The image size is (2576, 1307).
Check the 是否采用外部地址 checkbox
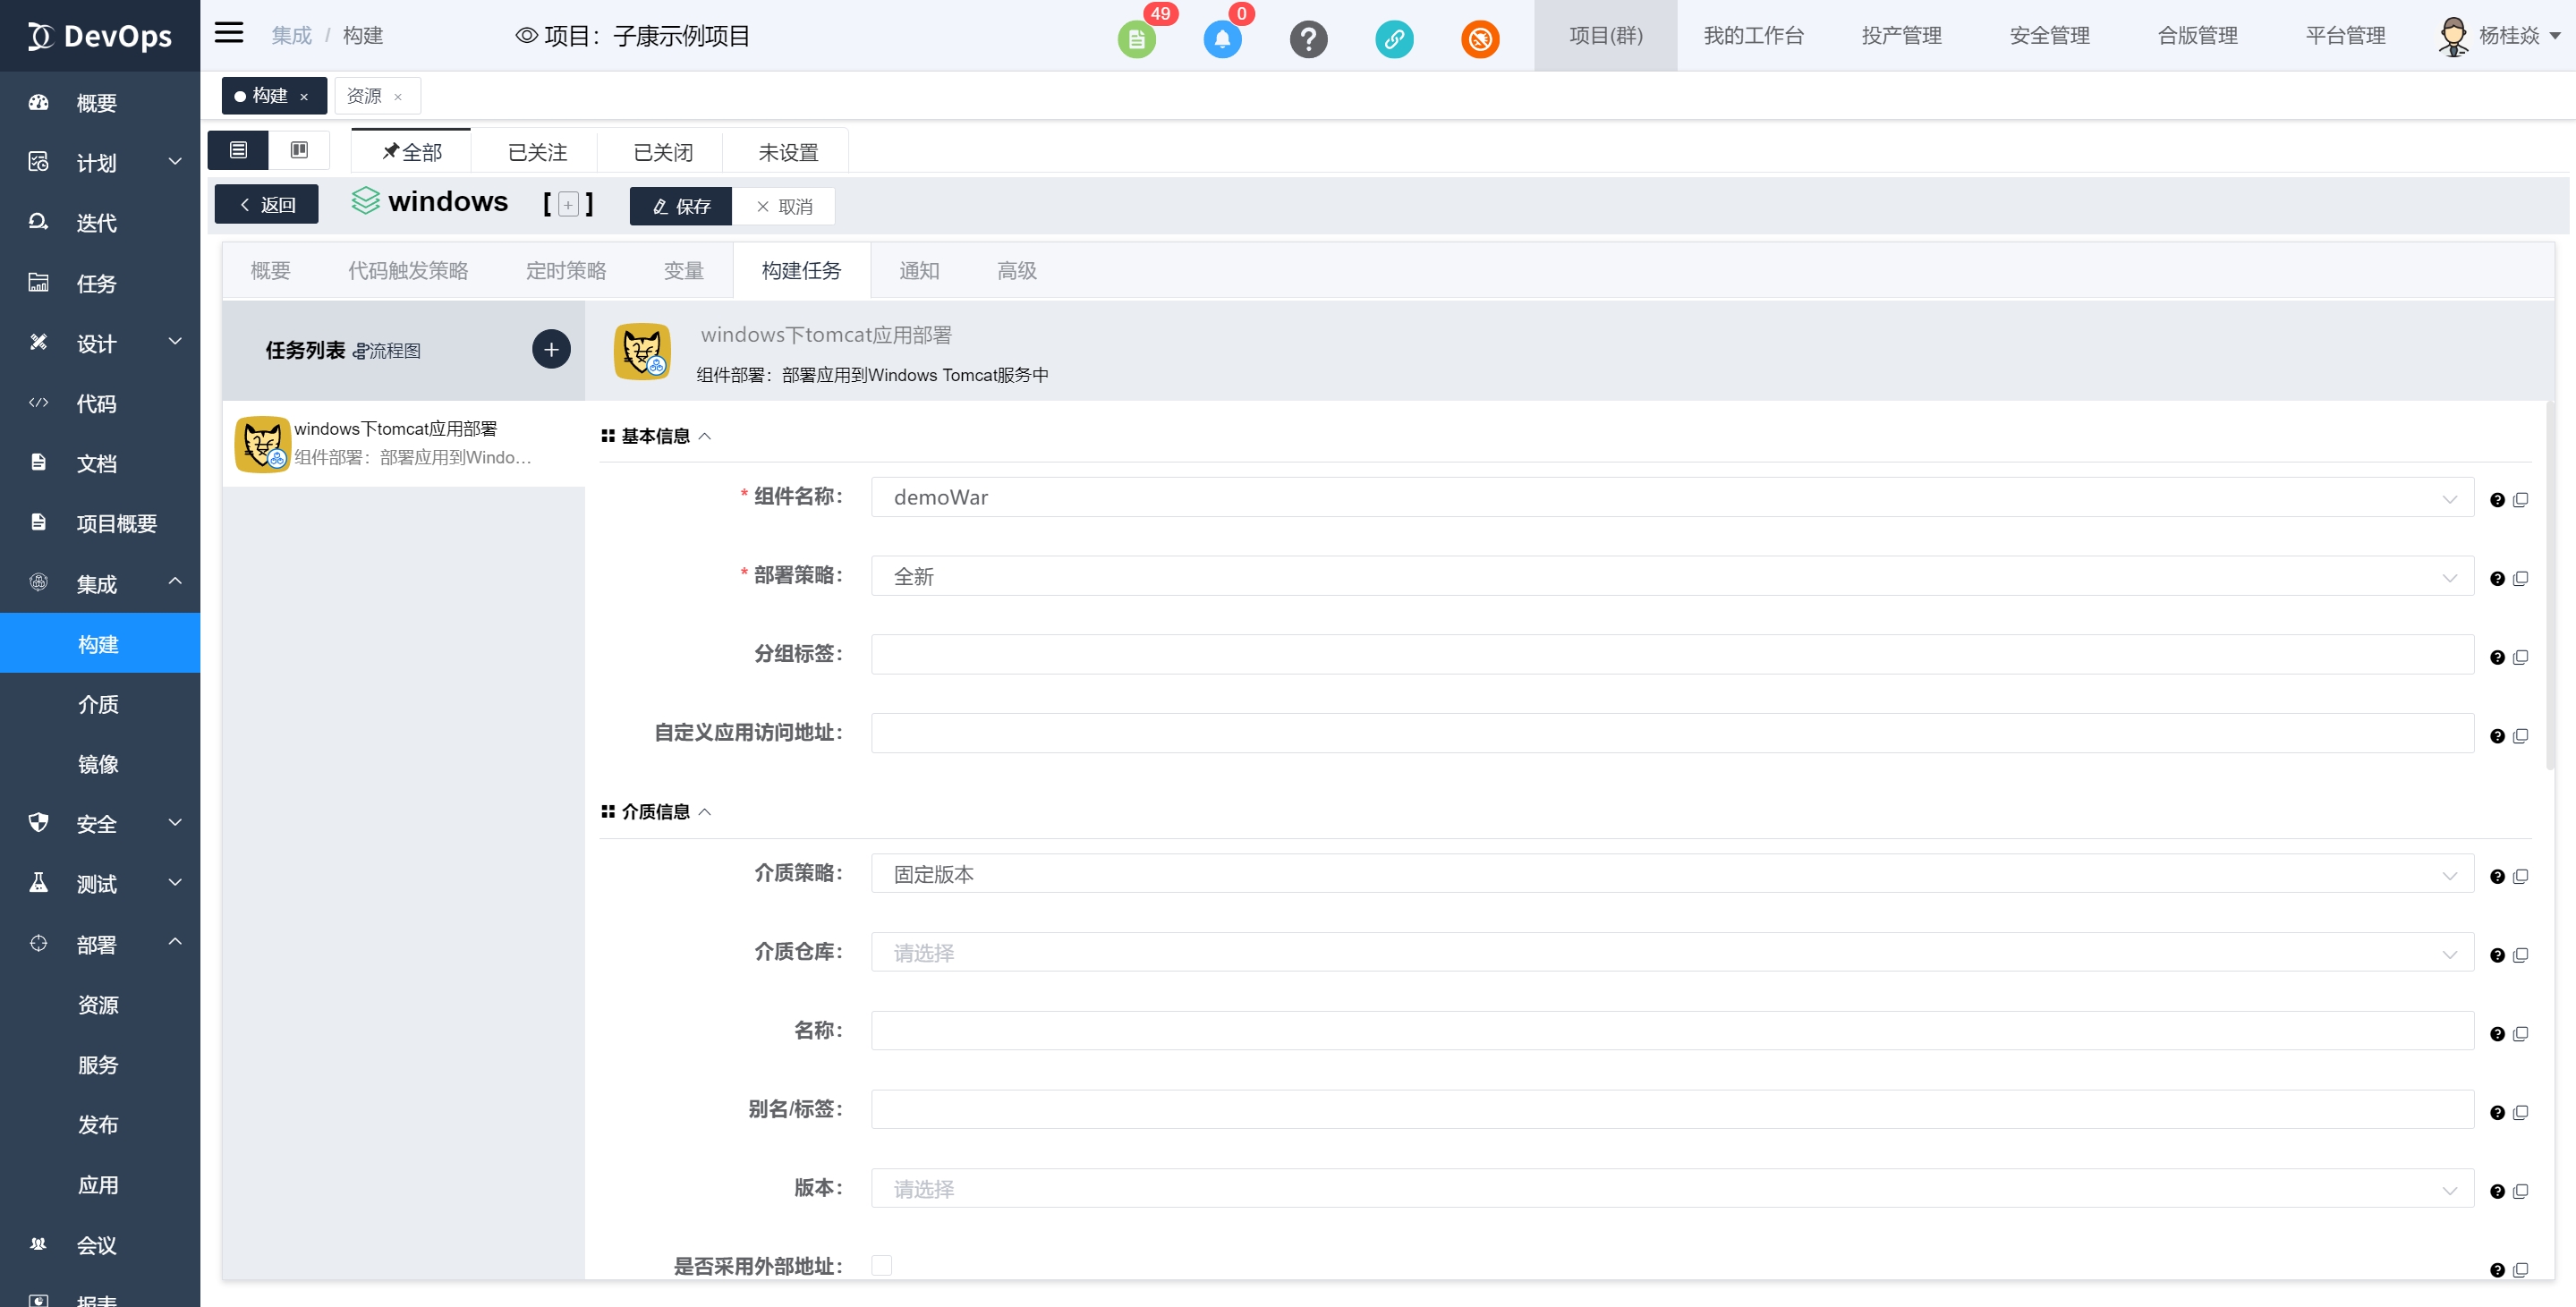[x=881, y=1265]
